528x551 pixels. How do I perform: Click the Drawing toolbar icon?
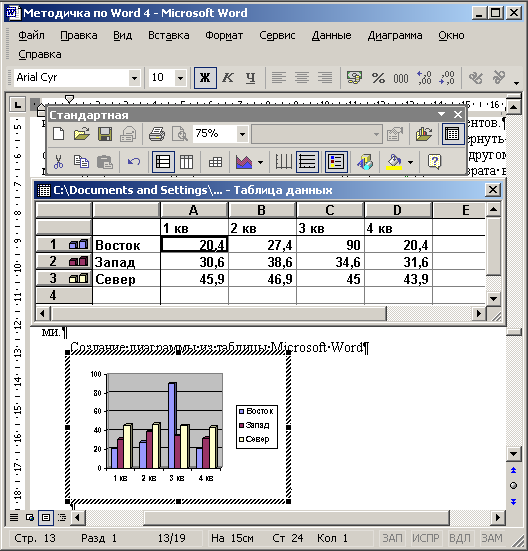coord(365,162)
